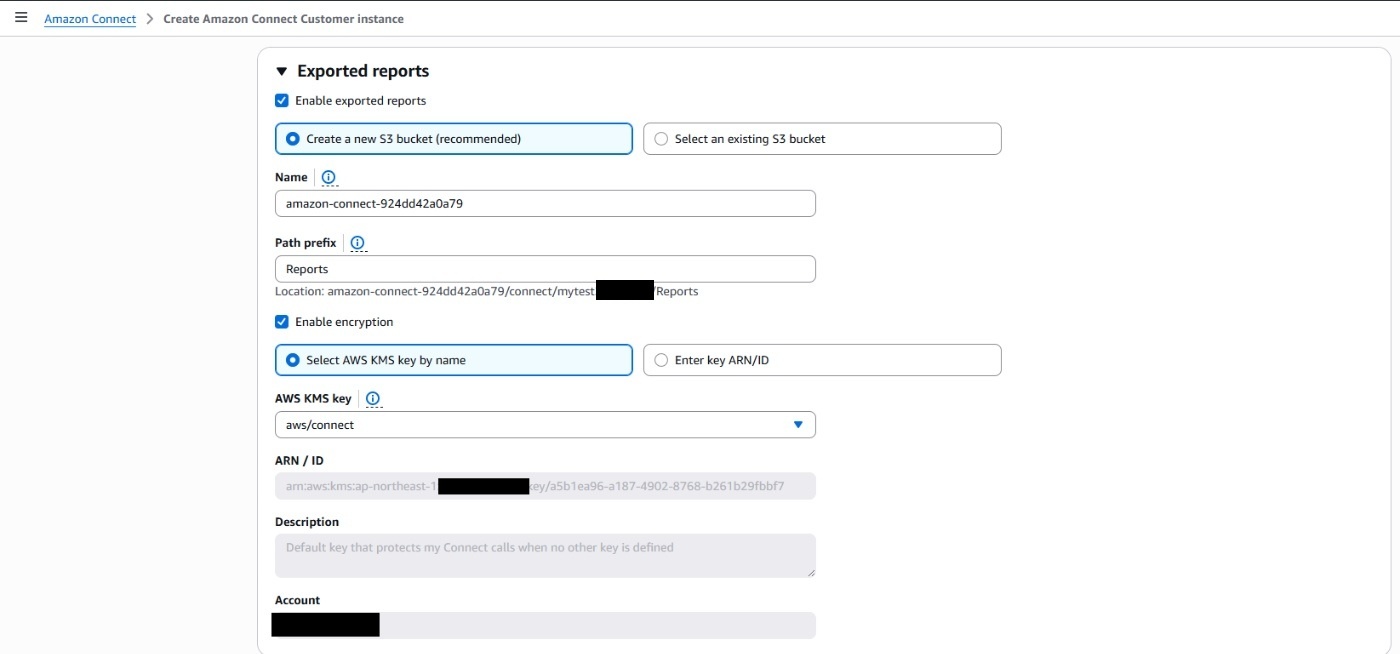Click the disabled ARN / ID field
The image size is (1400, 654).
tap(545, 486)
